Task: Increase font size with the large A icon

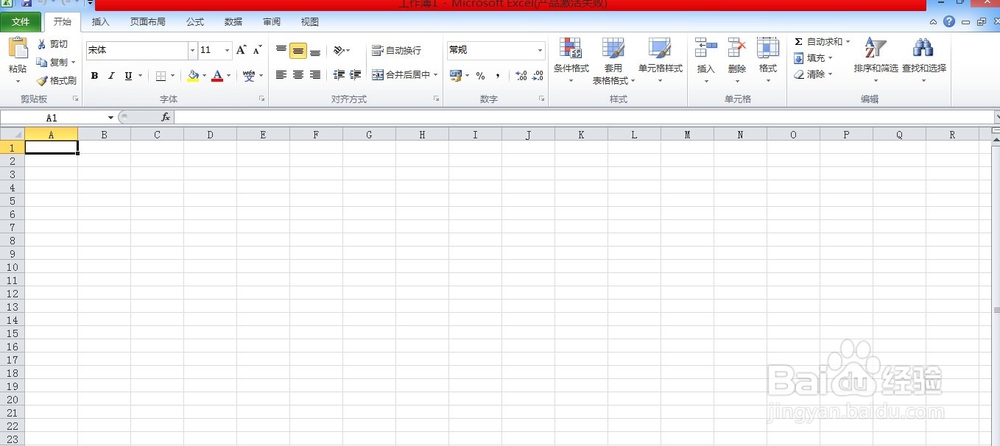Action: pyautogui.click(x=241, y=50)
